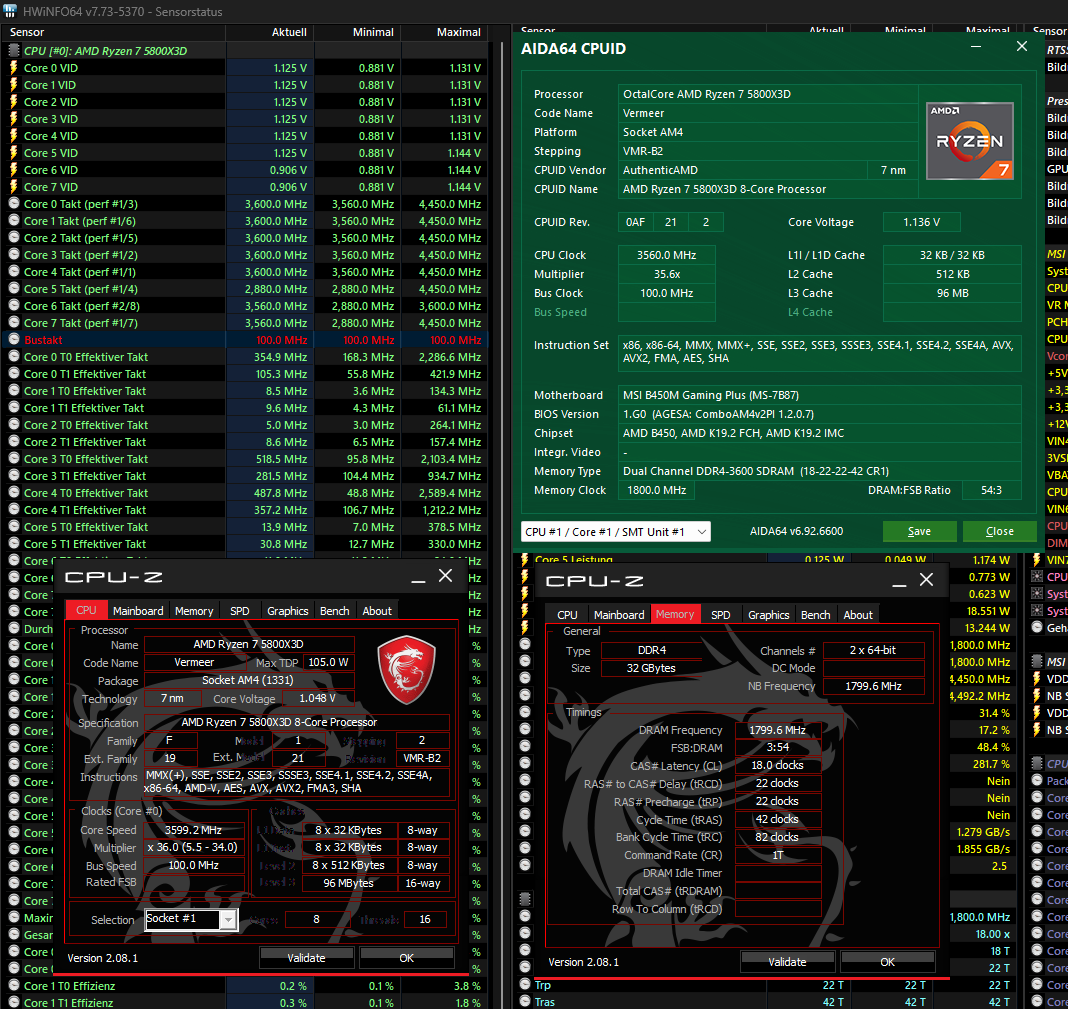1068x1009 pixels.
Task: Click the Core Speed field showing 3599.2 MHz
Action: pos(193,830)
